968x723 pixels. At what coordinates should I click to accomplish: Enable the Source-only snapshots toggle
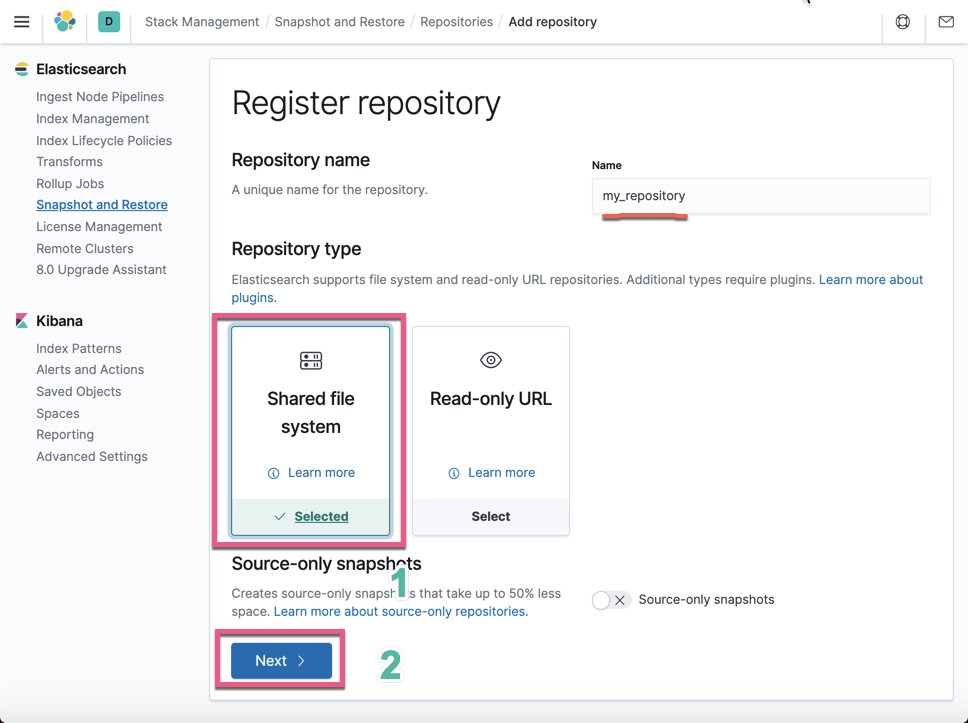[611, 599]
